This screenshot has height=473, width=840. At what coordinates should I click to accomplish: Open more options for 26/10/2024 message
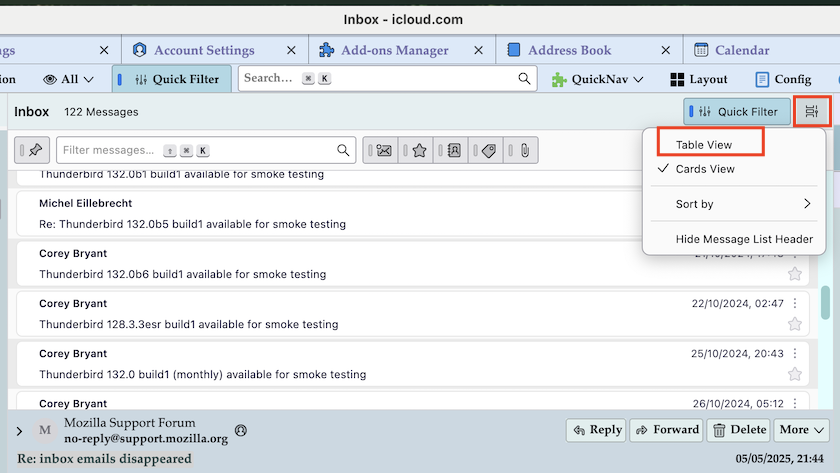[x=795, y=403]
